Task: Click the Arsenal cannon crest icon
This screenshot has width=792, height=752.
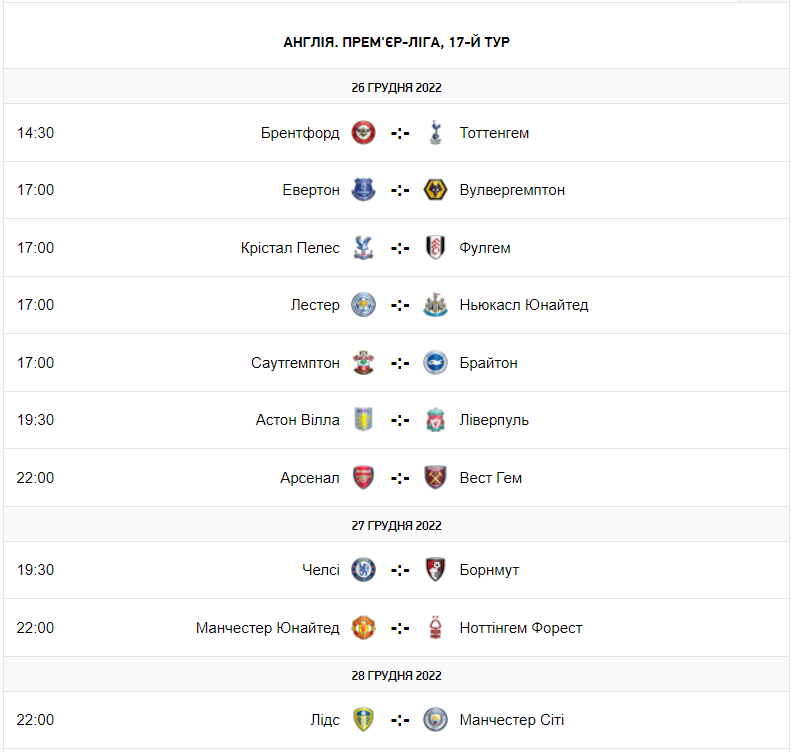Action: coord(363,478)
